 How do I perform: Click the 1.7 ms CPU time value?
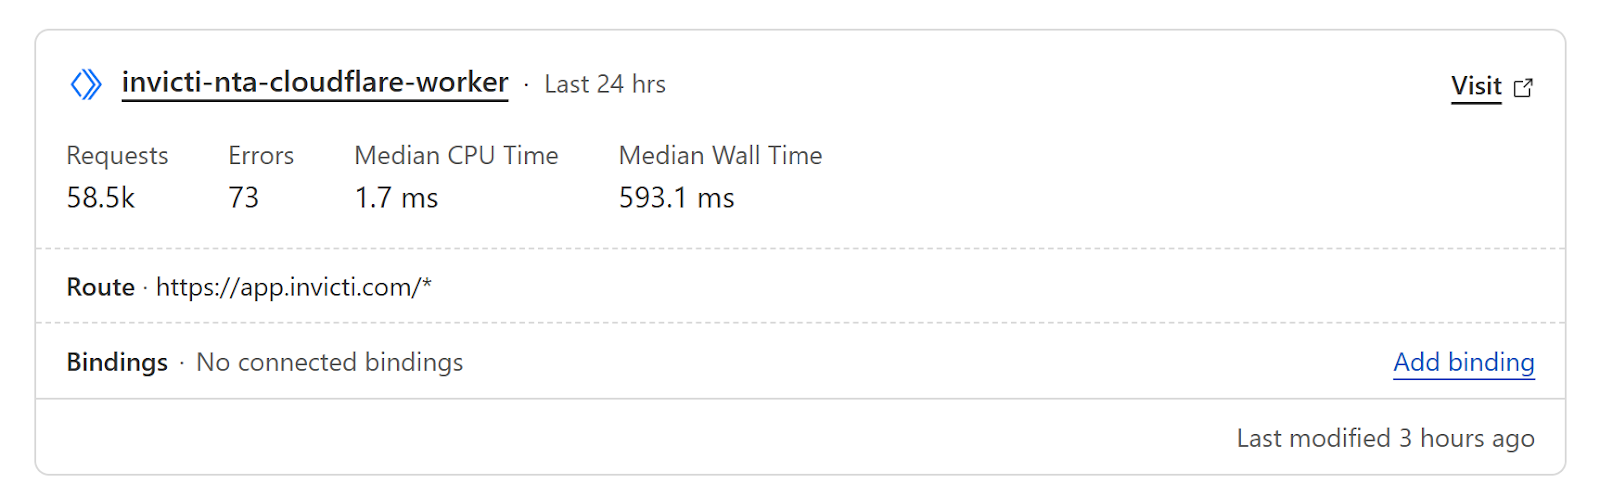396,198
